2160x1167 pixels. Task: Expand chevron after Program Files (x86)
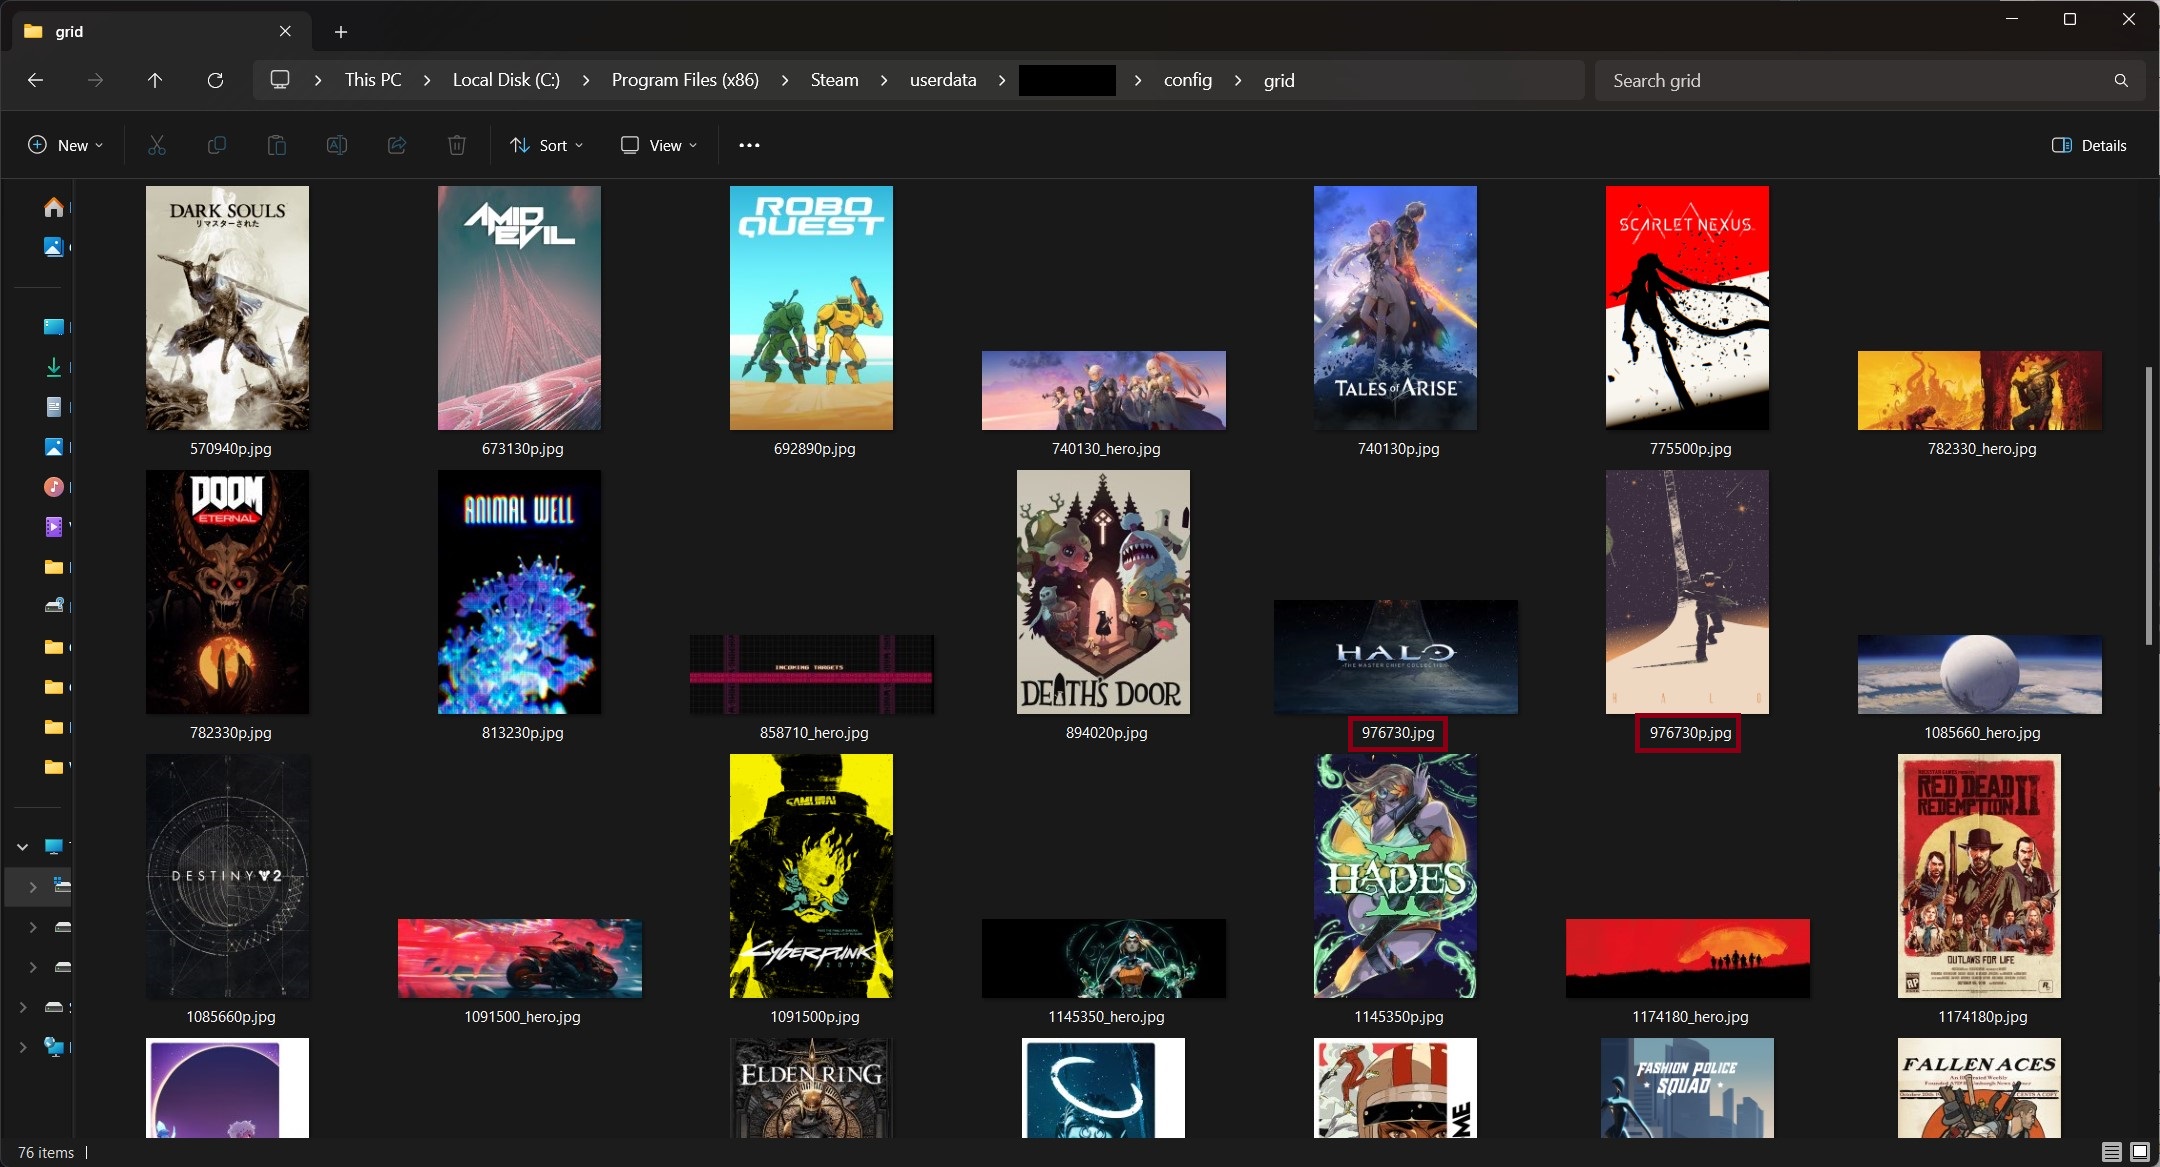click(785, 80)
